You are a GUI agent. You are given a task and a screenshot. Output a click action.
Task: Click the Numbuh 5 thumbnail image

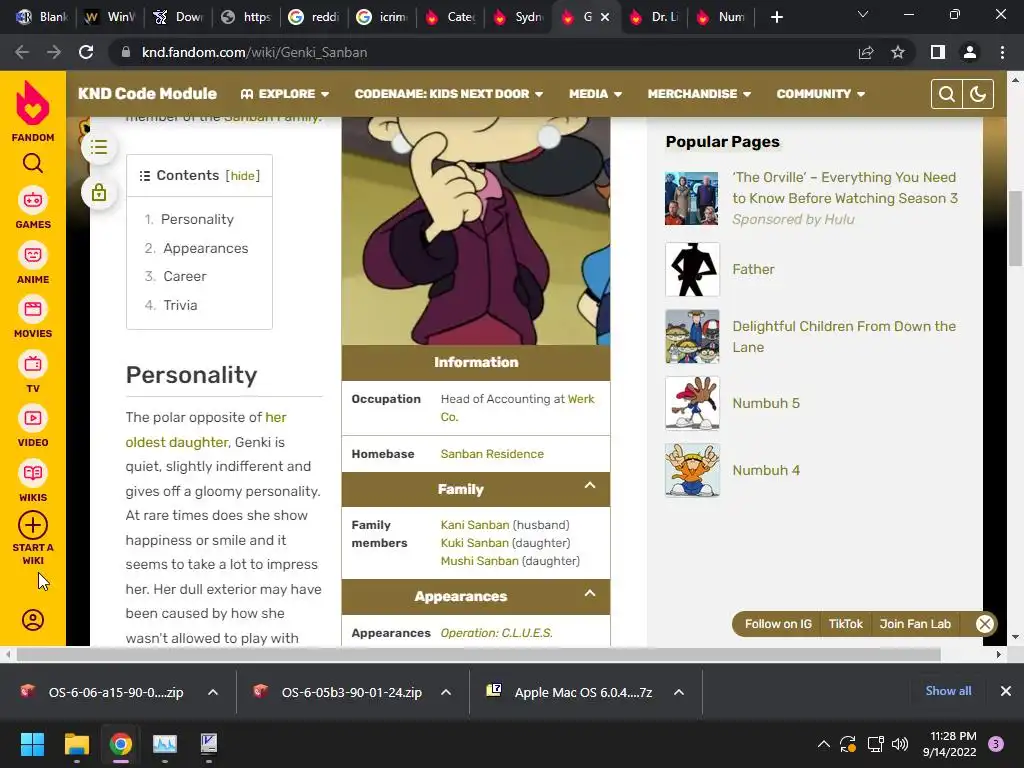[692, 403]
